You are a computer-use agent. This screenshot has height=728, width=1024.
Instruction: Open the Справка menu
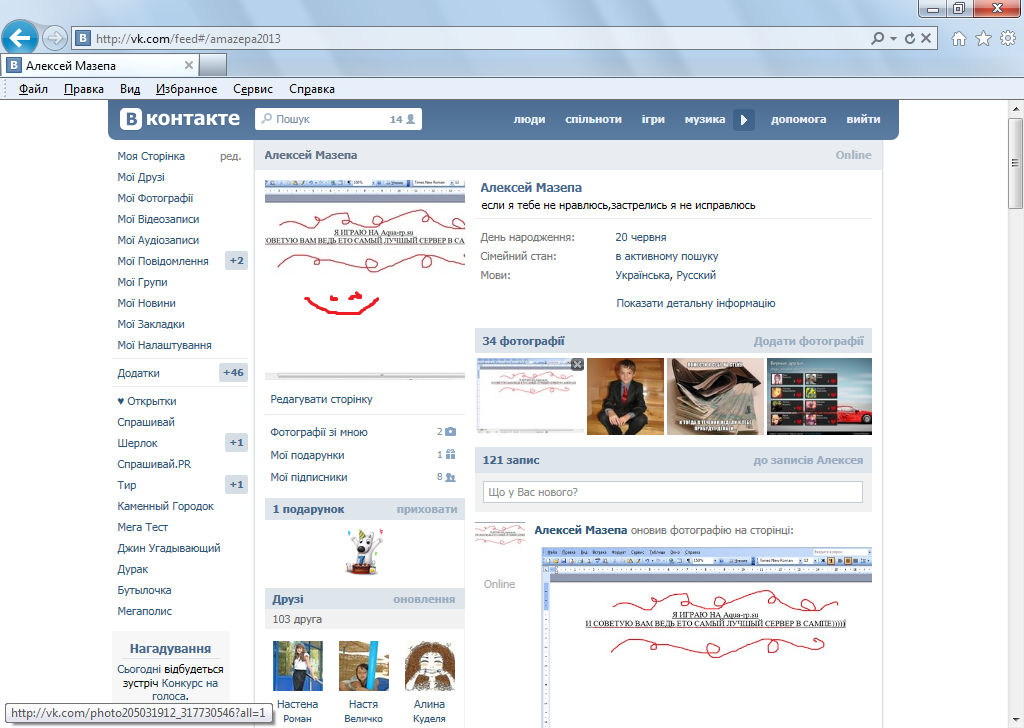pyautogui.click(x=312, y=89)
